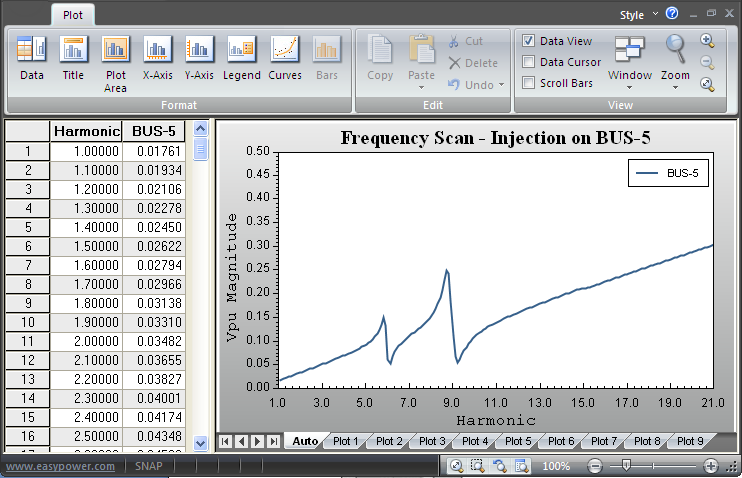Viewport: 742px width, 478px height.
Task: Enable the Data Cursor checkbox
Action: pyautogui.click(x=529, y=62)
